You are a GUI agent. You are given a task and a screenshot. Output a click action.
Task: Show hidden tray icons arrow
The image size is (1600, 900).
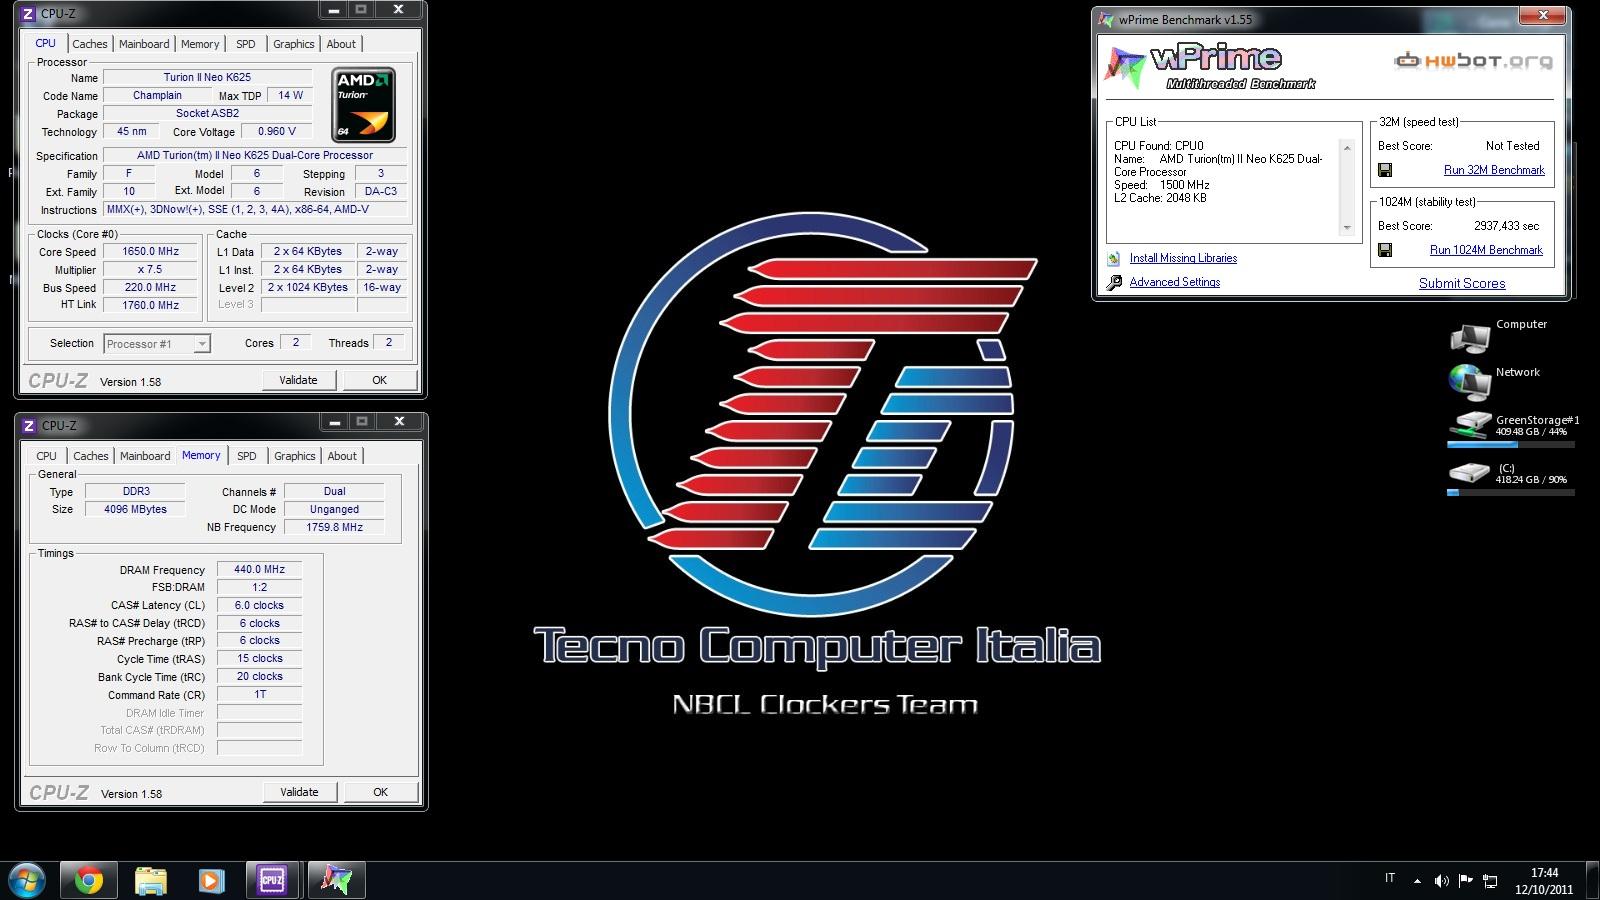click(1417, 881)
